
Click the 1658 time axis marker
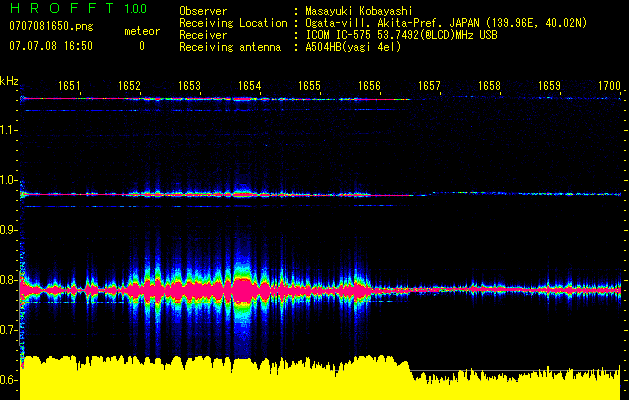pos(489,86)
